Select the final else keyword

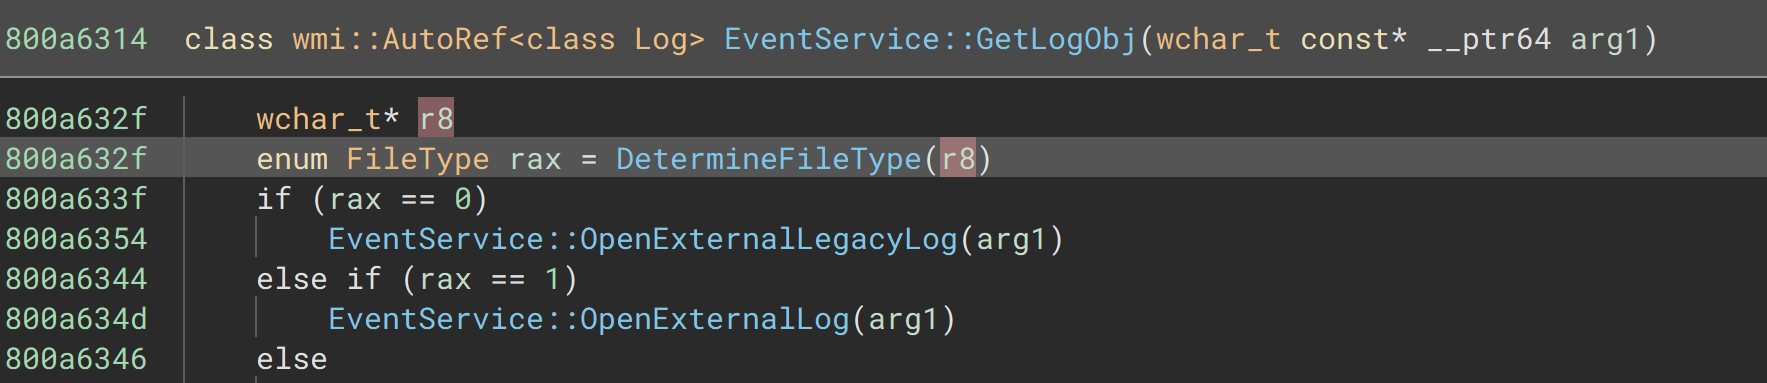point(292,359)
